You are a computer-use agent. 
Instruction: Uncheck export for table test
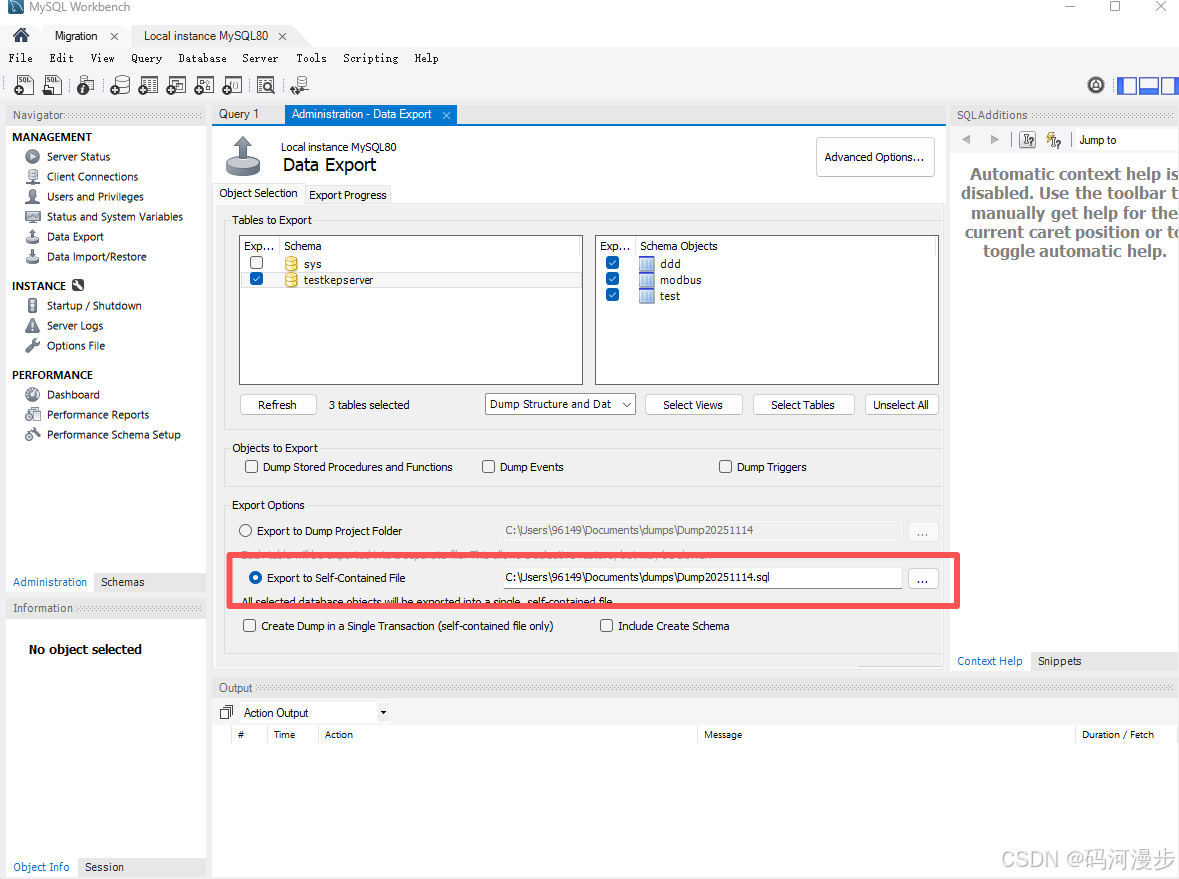click(x=613, y=295)
